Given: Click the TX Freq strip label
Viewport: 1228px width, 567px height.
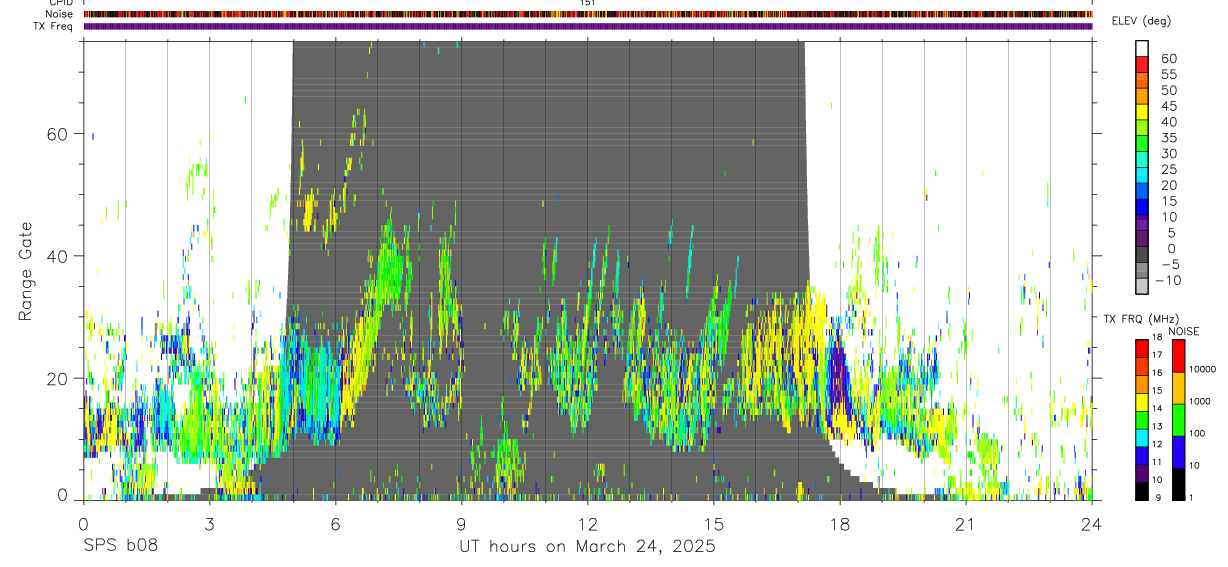Looking at the screenshot, I should (53, 26).
